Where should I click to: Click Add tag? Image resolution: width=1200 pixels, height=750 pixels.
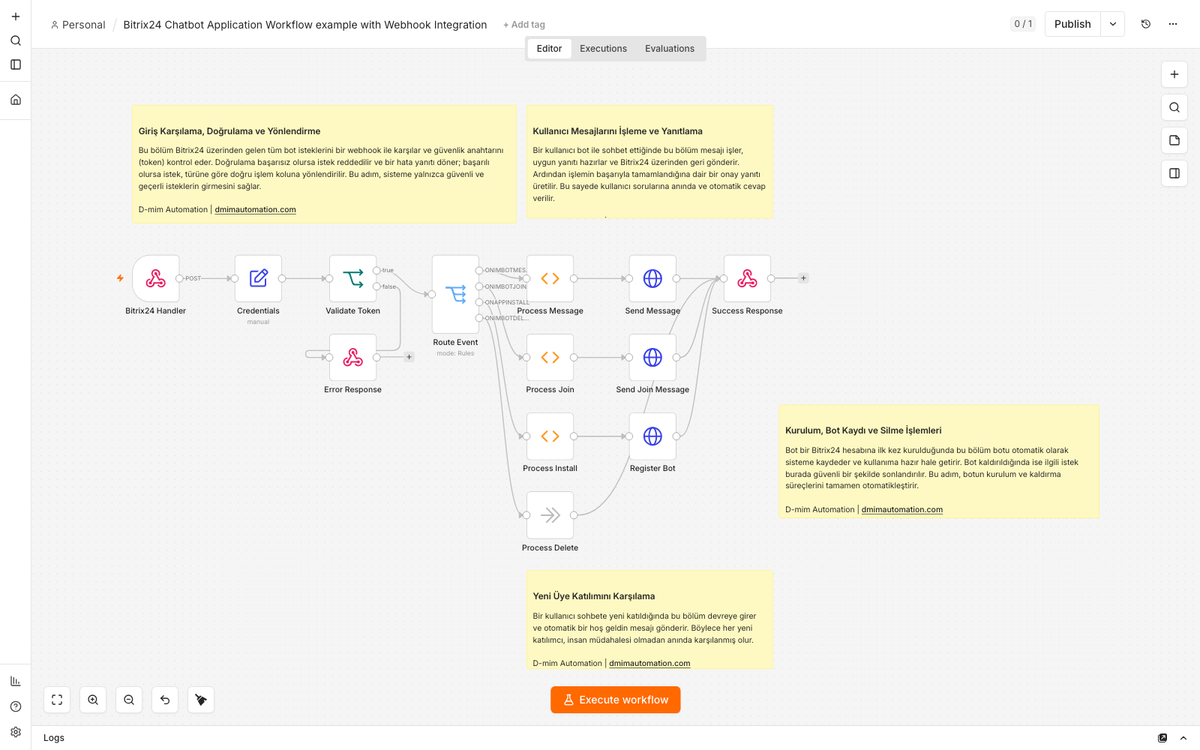[x=524, y=25]
